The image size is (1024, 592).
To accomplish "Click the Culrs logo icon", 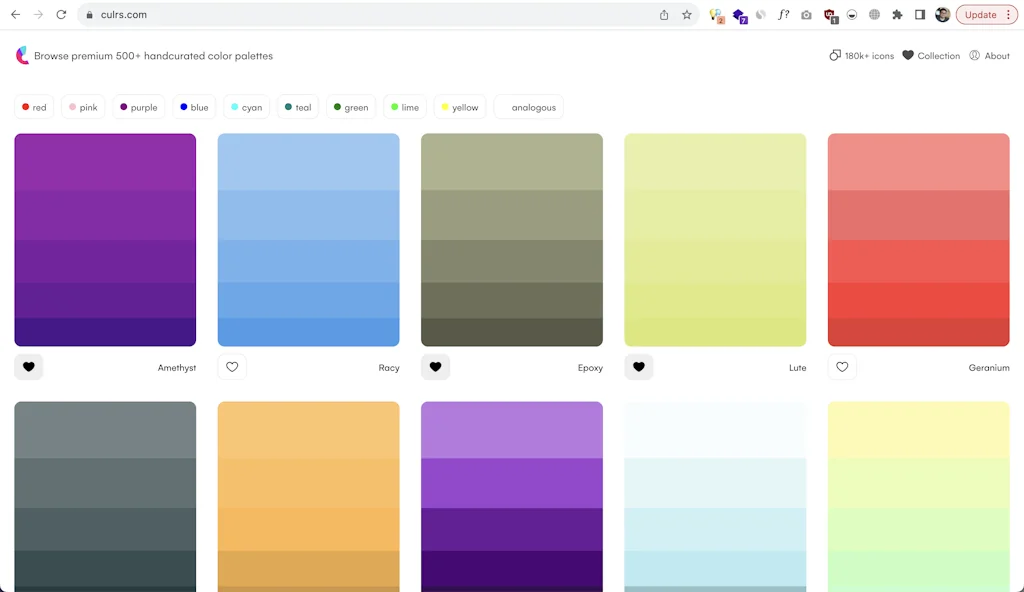I will point(22,56).
